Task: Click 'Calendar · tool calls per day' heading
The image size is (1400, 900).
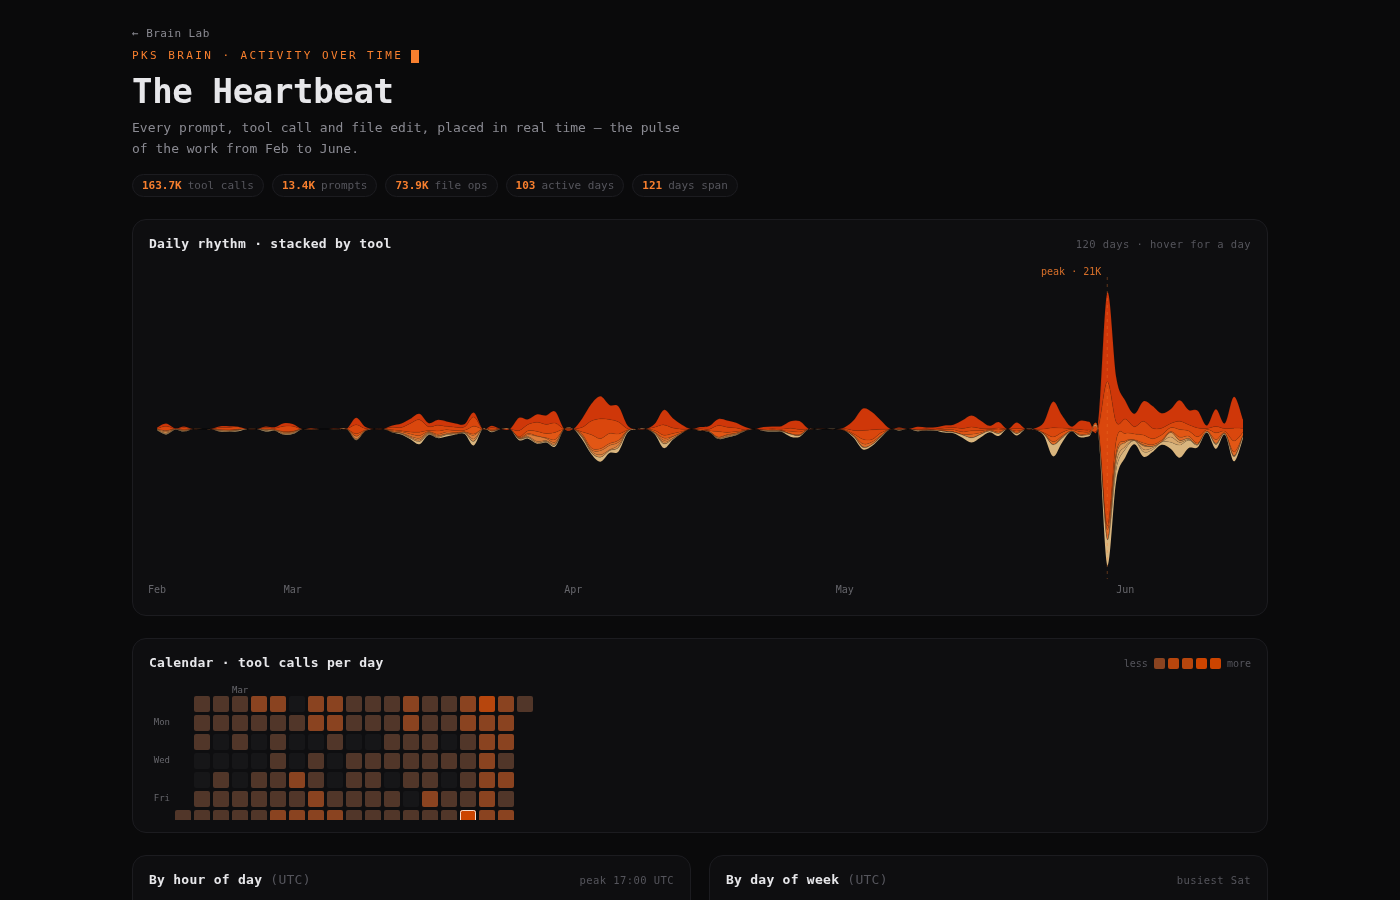Action: coord(266,662)
